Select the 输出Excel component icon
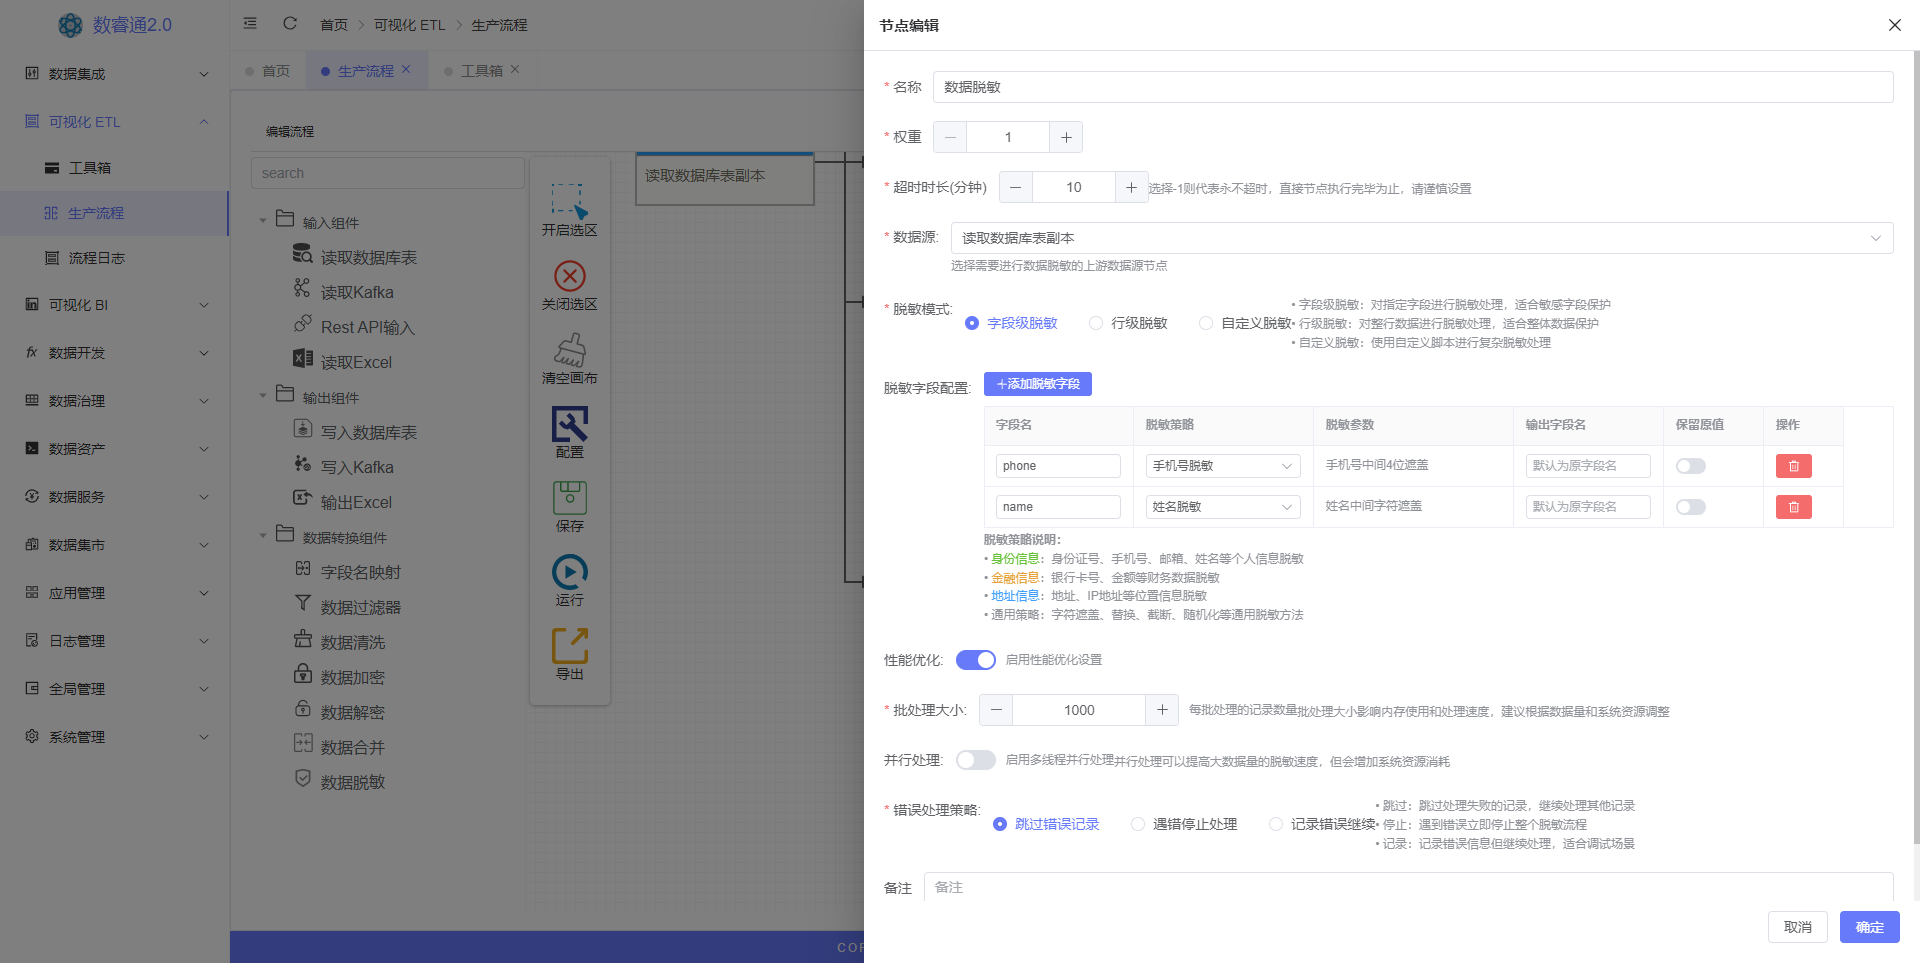 (x=302, y=498)
